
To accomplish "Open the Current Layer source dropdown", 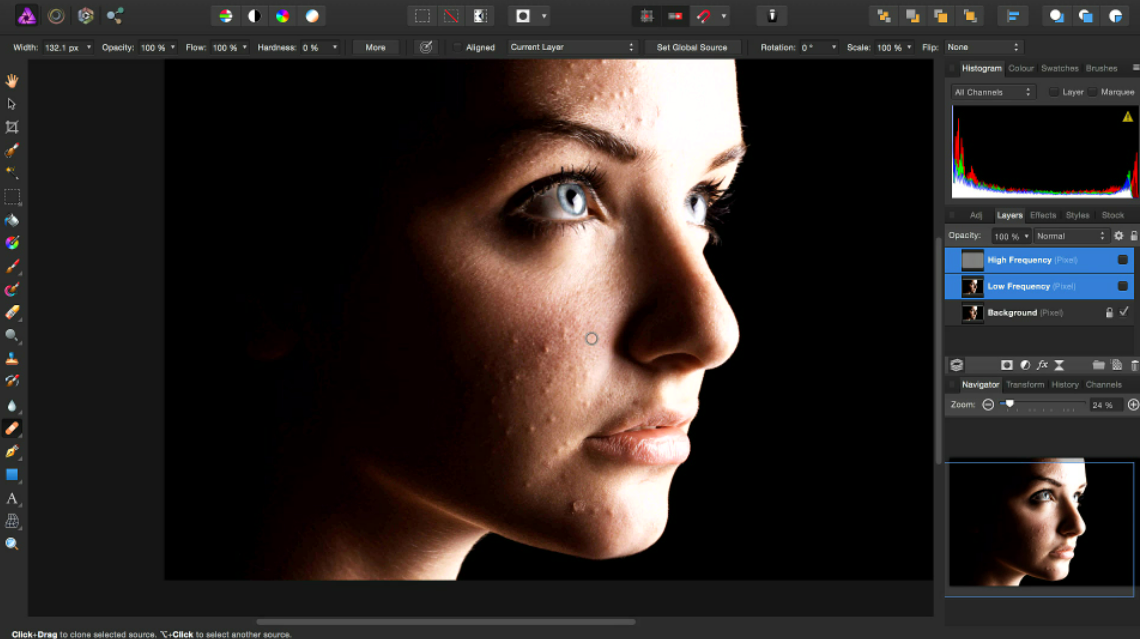I will click(x=571, y=47).
